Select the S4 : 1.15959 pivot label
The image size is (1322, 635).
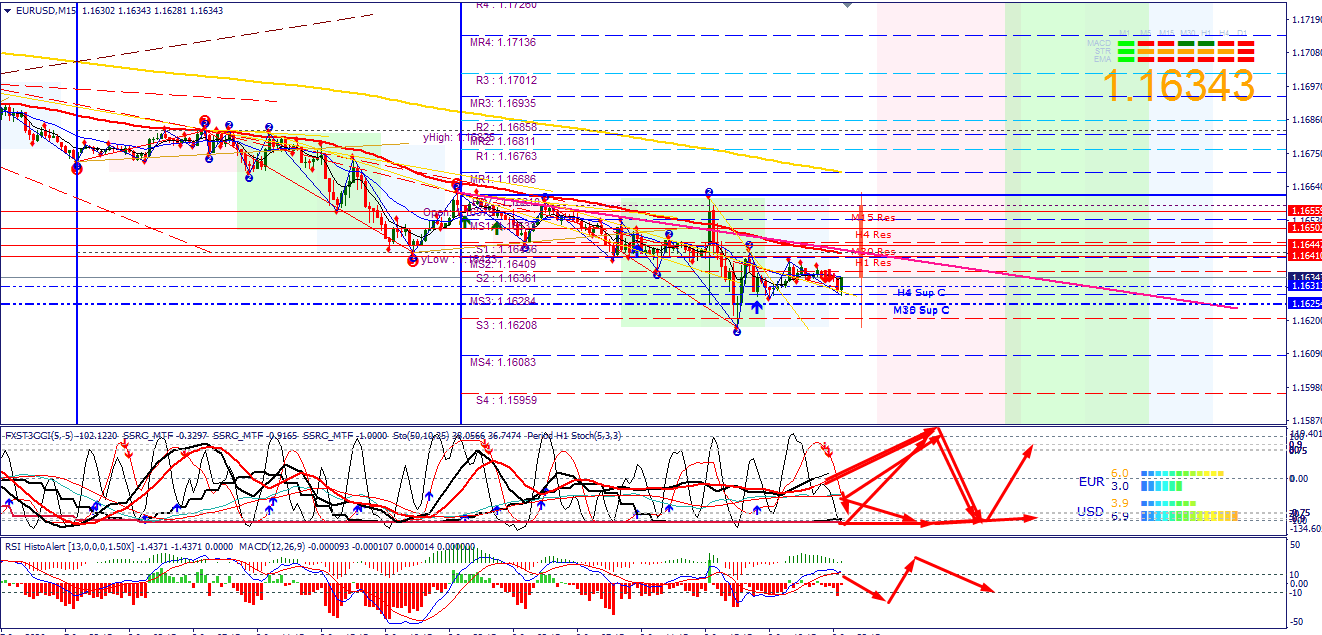[506, 400]
